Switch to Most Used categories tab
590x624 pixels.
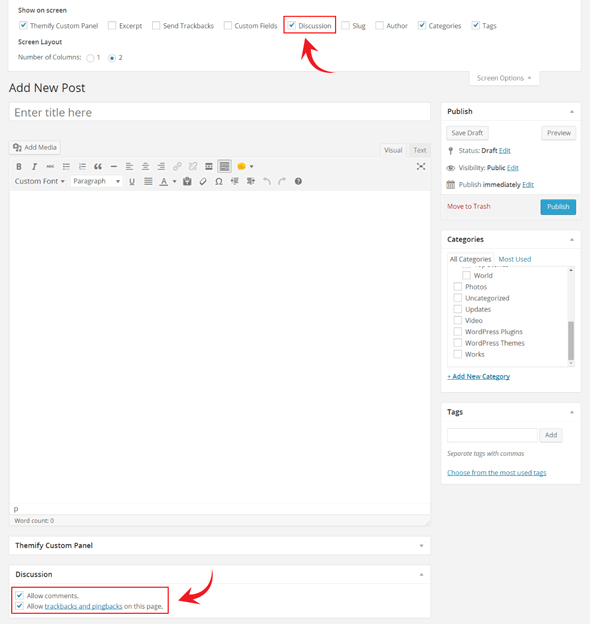(515, 259)
